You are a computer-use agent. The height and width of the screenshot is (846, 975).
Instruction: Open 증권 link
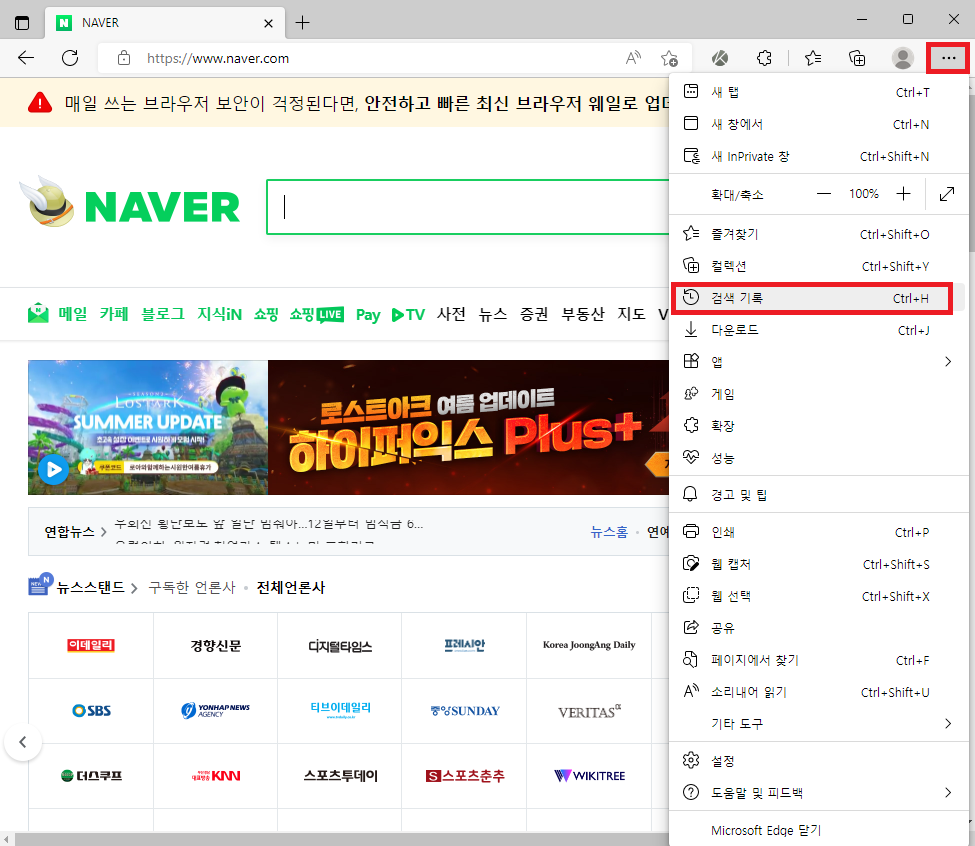tap(534, 314)
